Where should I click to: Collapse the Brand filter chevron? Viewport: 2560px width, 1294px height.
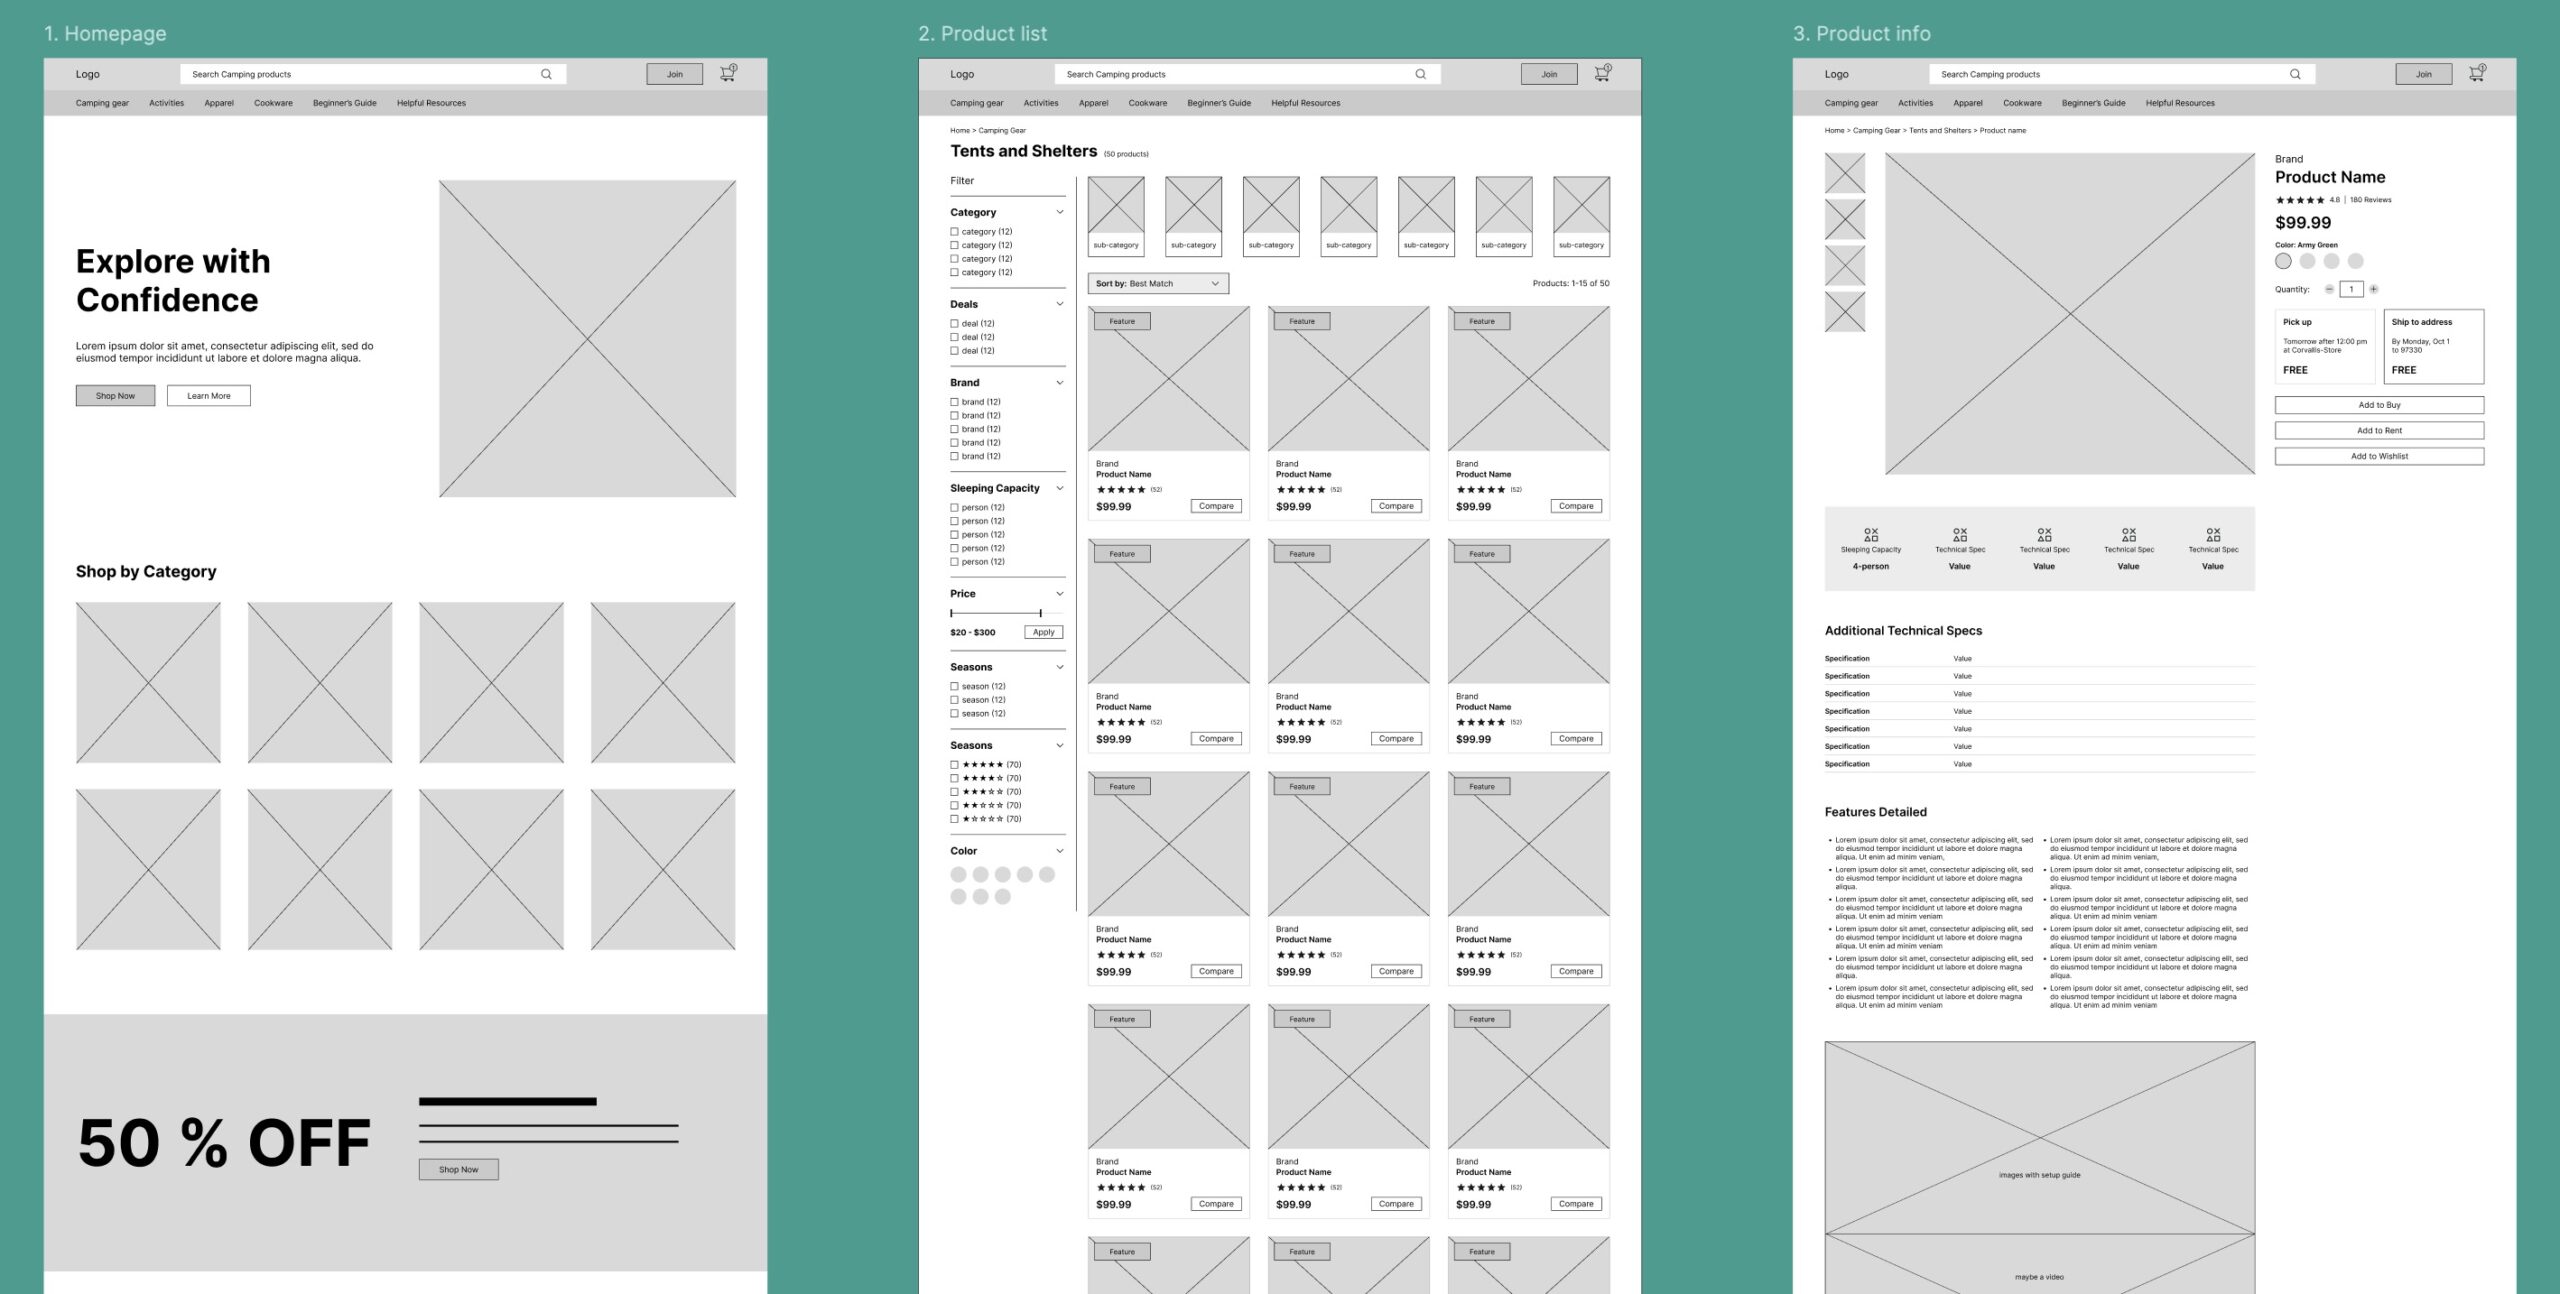point(1060,383)
